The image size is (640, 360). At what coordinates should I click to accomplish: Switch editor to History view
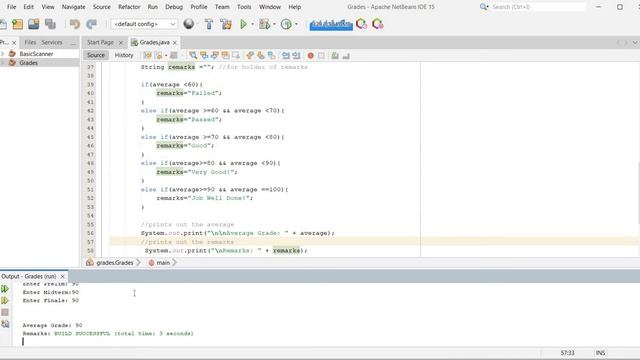[124, 55]
